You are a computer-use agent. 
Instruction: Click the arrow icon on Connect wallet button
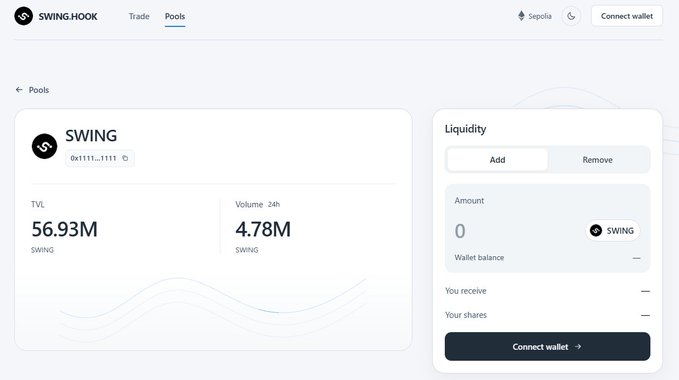point(578,347)
